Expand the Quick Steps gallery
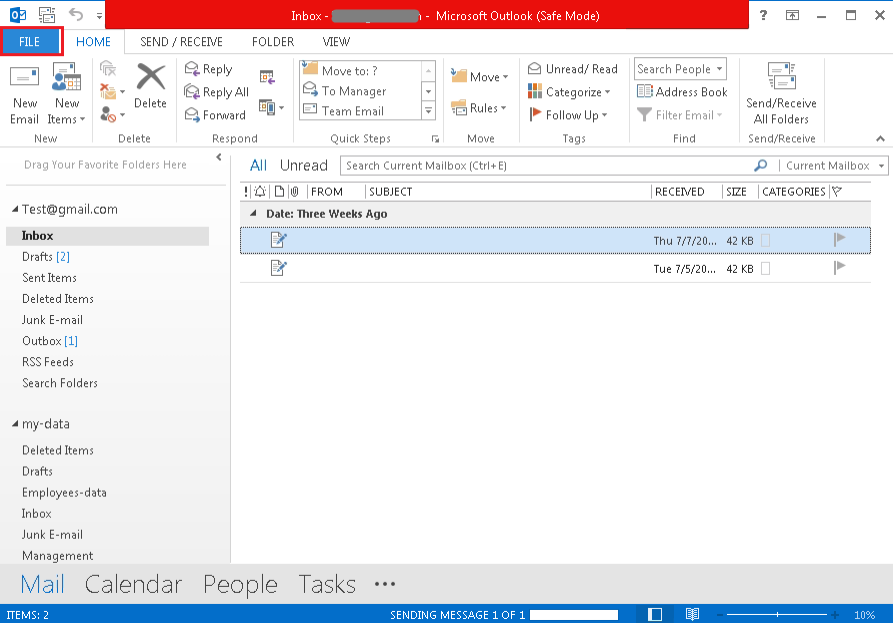The width and height of the screenshot is (893, 623). (429, 111)
